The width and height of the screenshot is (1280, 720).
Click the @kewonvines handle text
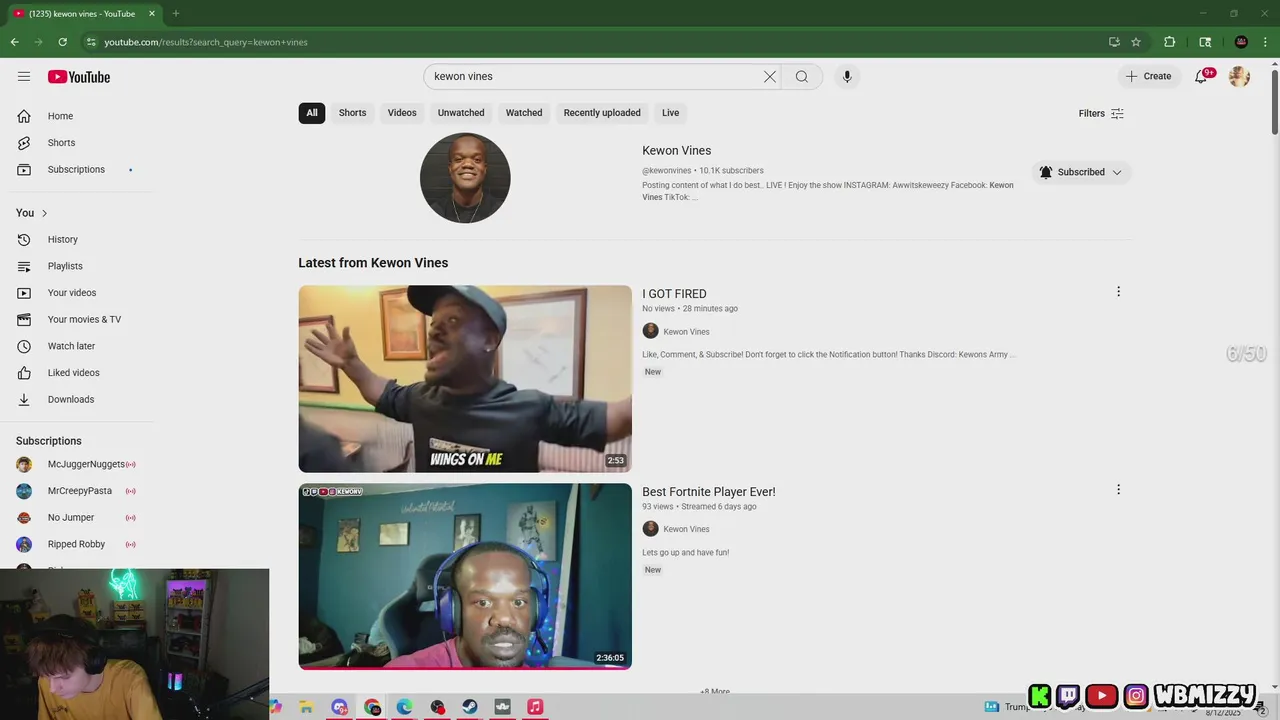(666, 171)
